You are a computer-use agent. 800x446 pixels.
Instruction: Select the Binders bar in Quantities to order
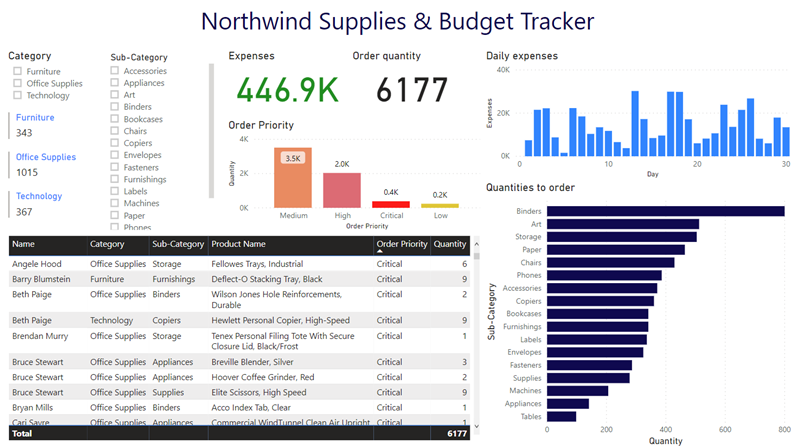click(665, 211)
